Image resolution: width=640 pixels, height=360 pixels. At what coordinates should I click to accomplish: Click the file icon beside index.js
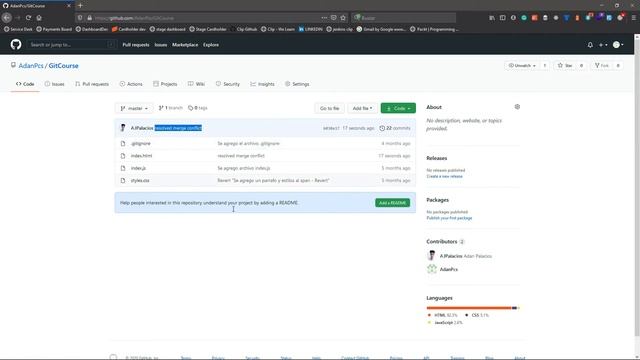[x=123, y=168]
